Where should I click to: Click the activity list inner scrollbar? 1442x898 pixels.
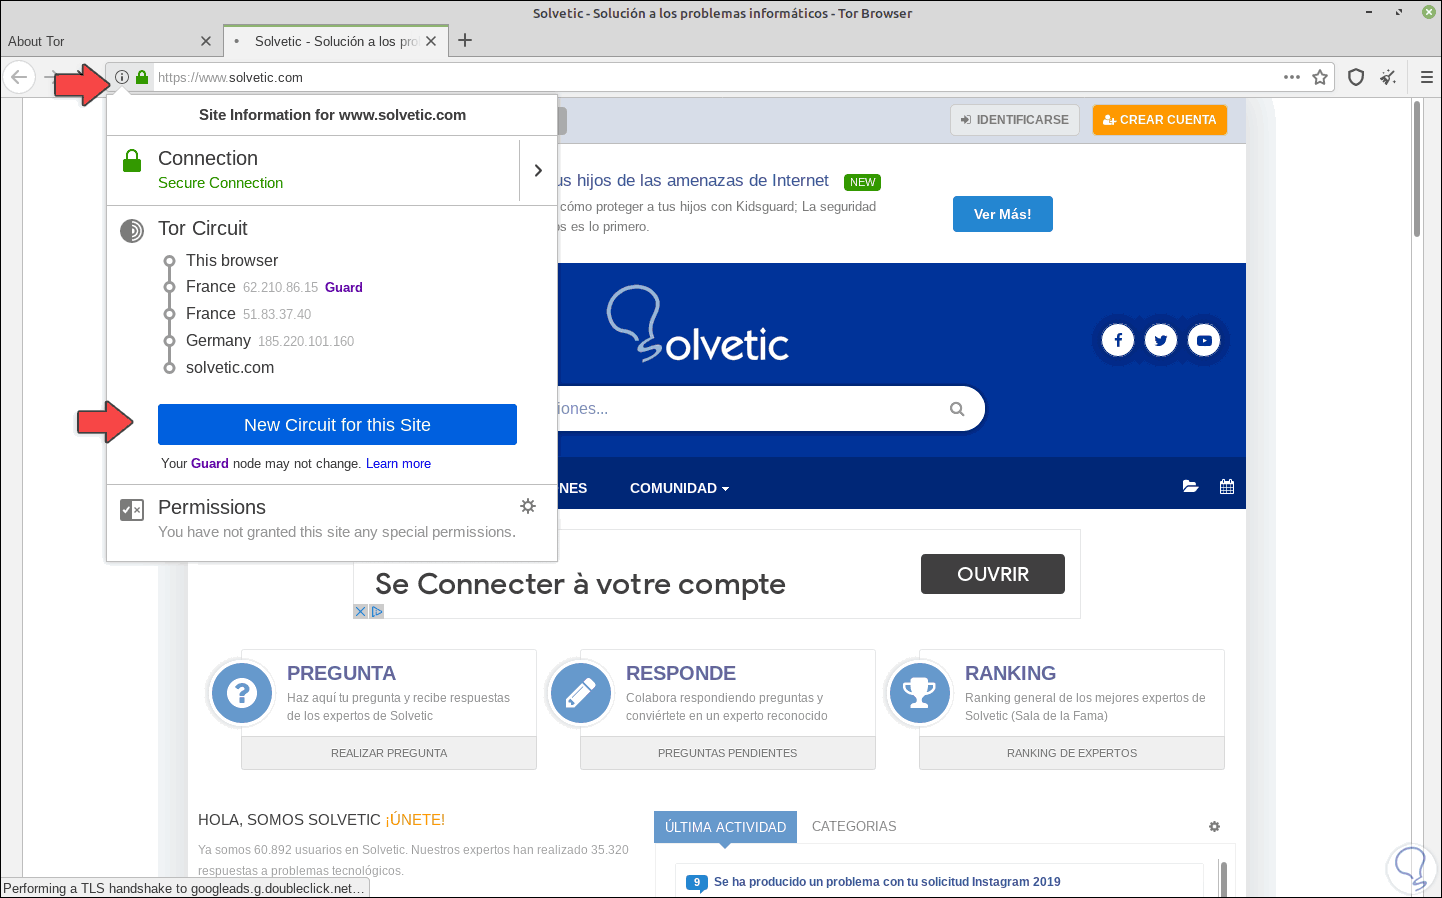click(x=1223, y=878)
